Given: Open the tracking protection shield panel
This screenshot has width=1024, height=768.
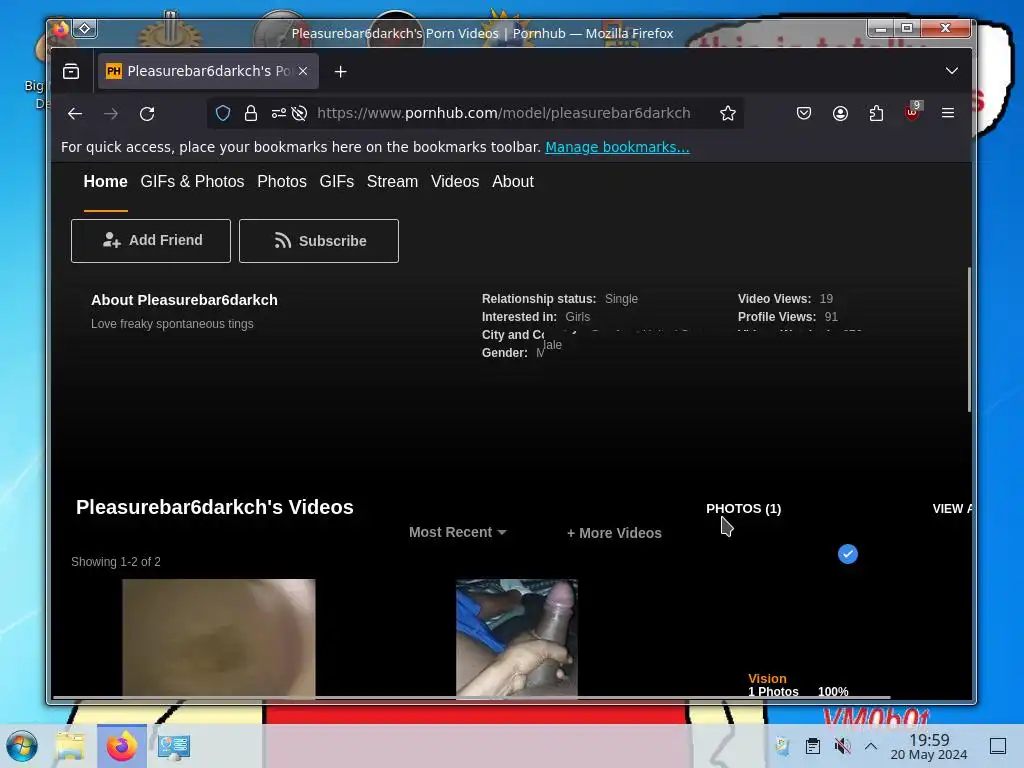Looking at the screenshot, I should 223,114.
